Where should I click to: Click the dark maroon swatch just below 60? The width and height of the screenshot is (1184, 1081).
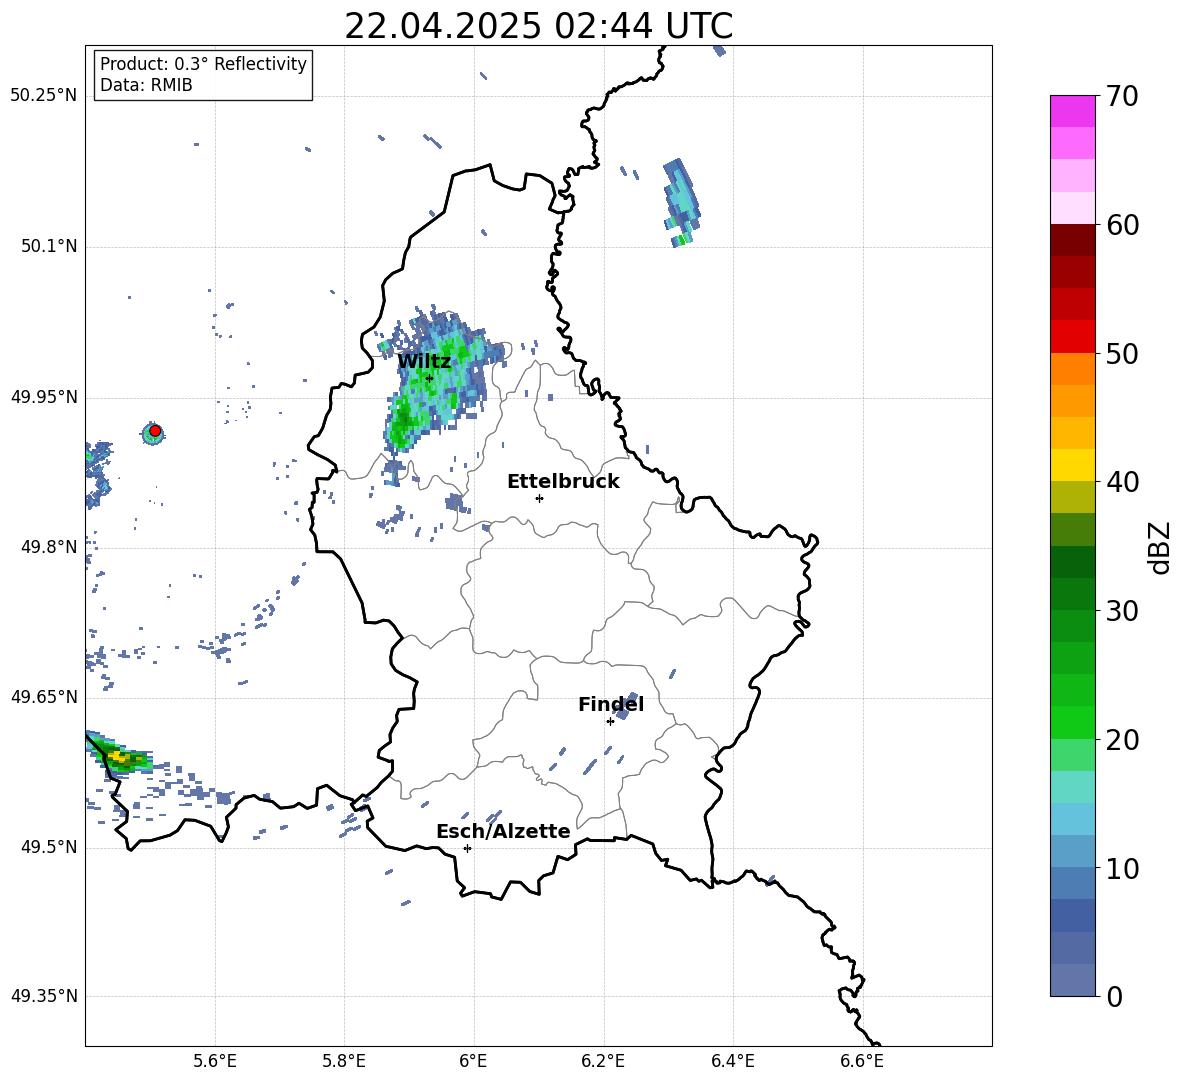coord(1072,240)
